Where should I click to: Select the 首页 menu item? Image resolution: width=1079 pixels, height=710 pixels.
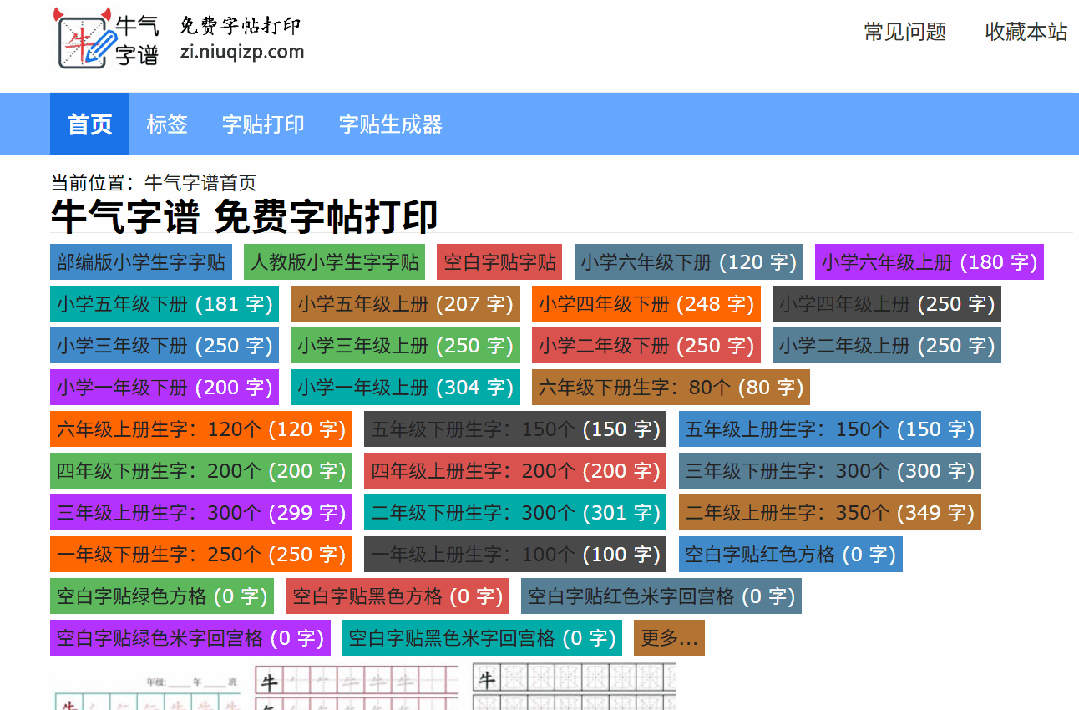tap(88, 124)
